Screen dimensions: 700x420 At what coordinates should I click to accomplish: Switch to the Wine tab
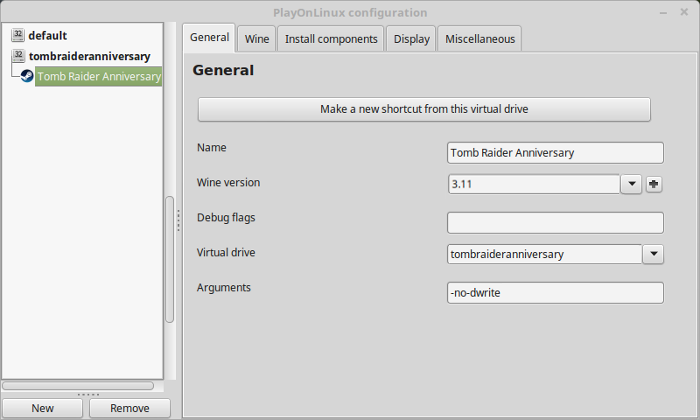pyautogui.click(x=257, y=39)
